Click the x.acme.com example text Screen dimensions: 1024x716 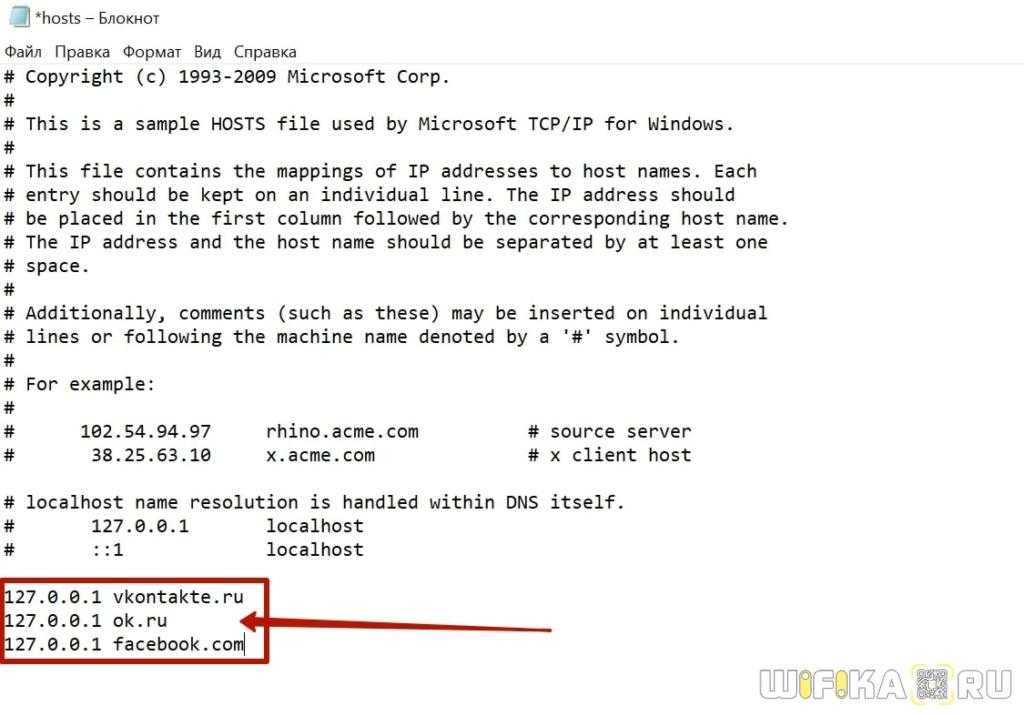coord(320,455)
